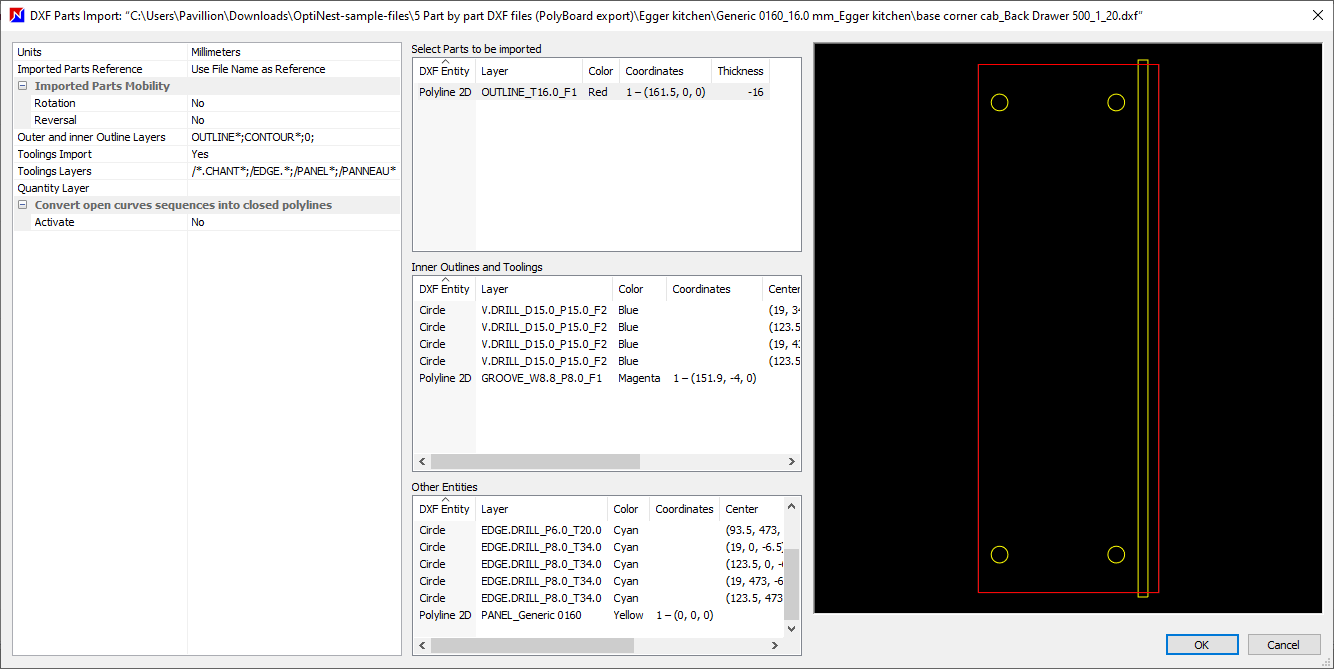The width and height of the screenshot is (1334, 669).
Task: Select the GROOVE_W8.8_P8.0_F1 polyline row
Action: coord(606,378)
